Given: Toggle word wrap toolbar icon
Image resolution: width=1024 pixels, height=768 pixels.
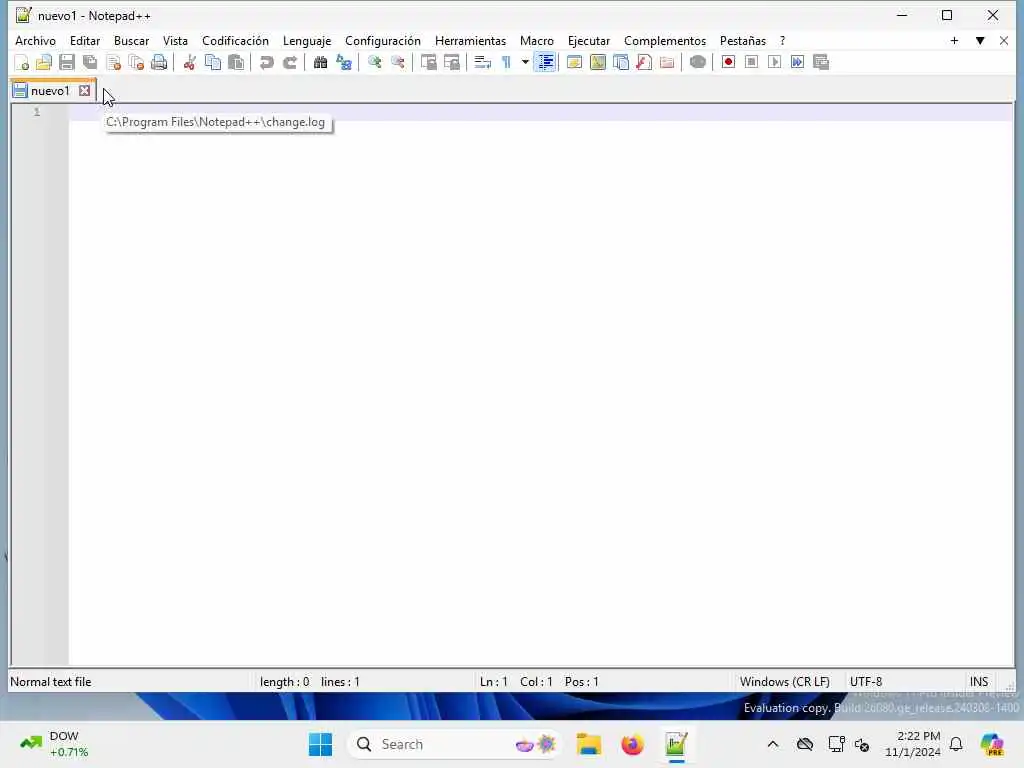Looking at the screenshot, I should pyautogui.click(x=483, y=63).
